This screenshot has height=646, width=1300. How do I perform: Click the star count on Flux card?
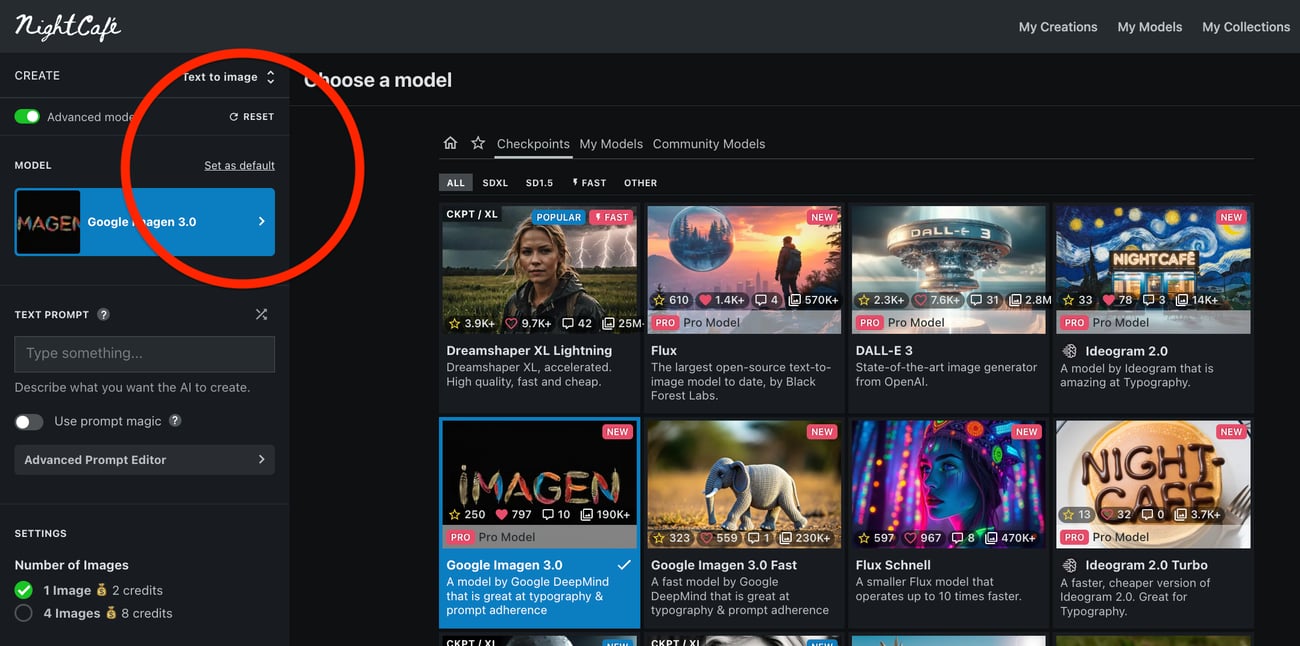pyautogui.click(x=671, y=299)
